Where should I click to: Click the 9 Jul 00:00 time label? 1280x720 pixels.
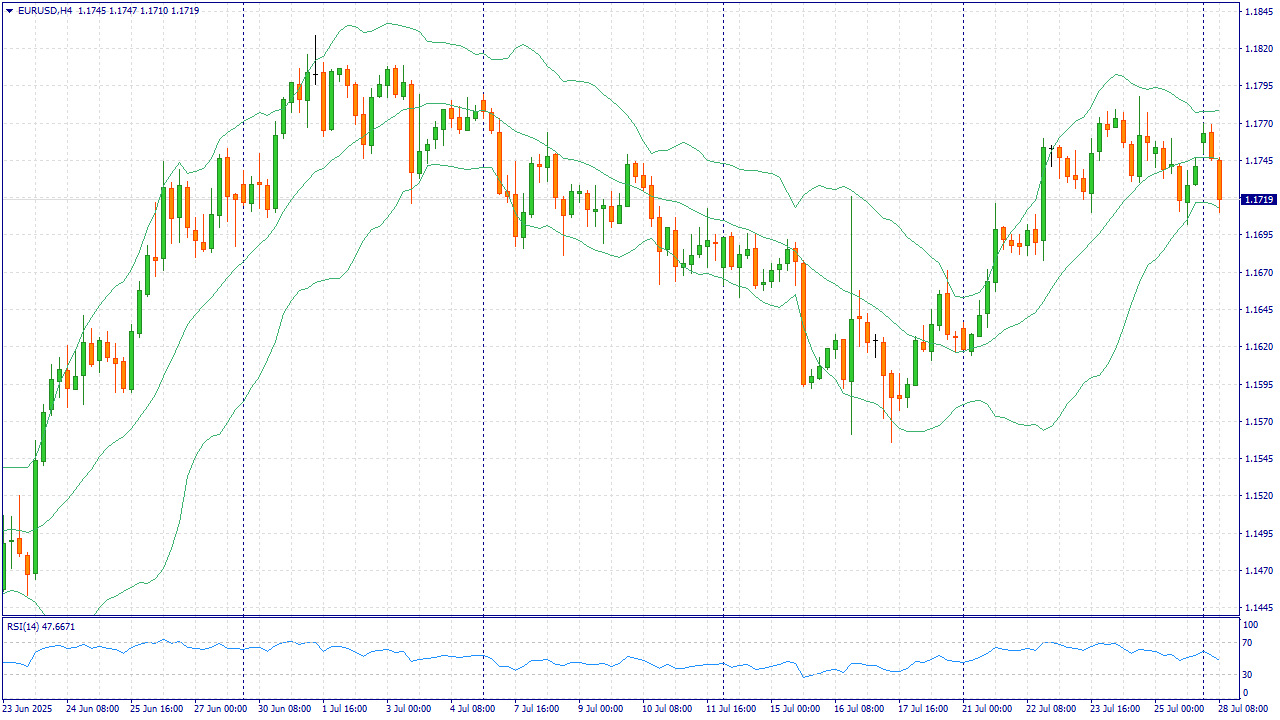click(x=602, y=708)
